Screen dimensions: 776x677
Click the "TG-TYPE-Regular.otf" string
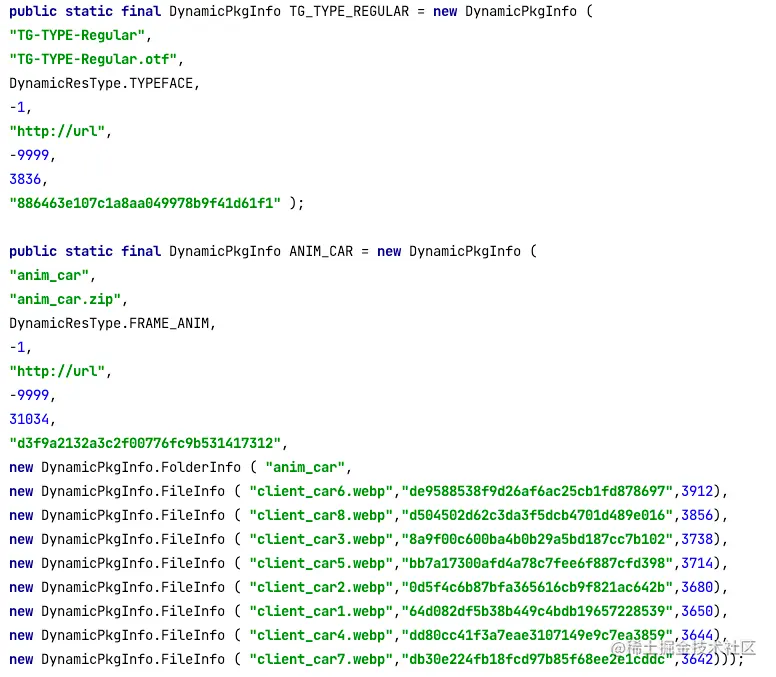click(x=93, y=59)
